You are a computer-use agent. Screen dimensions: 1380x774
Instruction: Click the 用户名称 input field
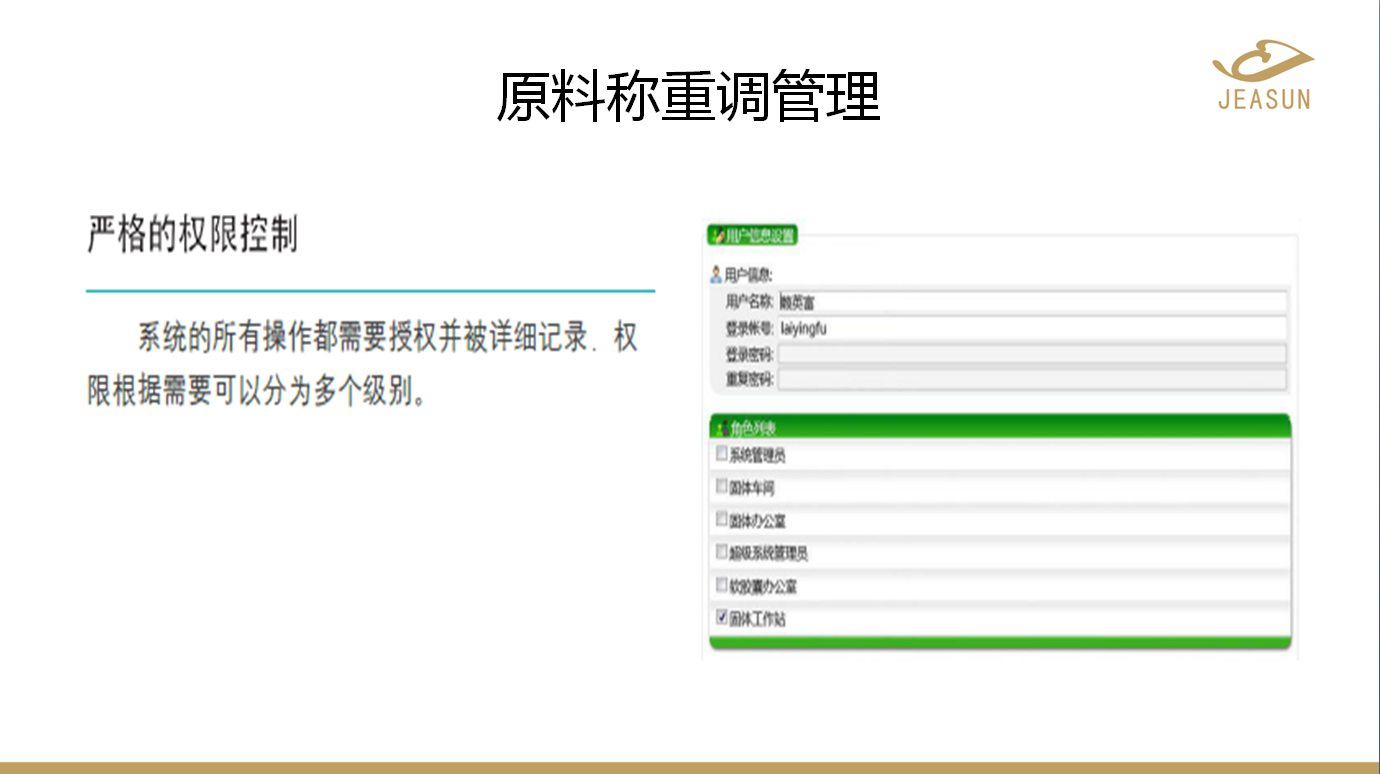tap(1031, 301)
